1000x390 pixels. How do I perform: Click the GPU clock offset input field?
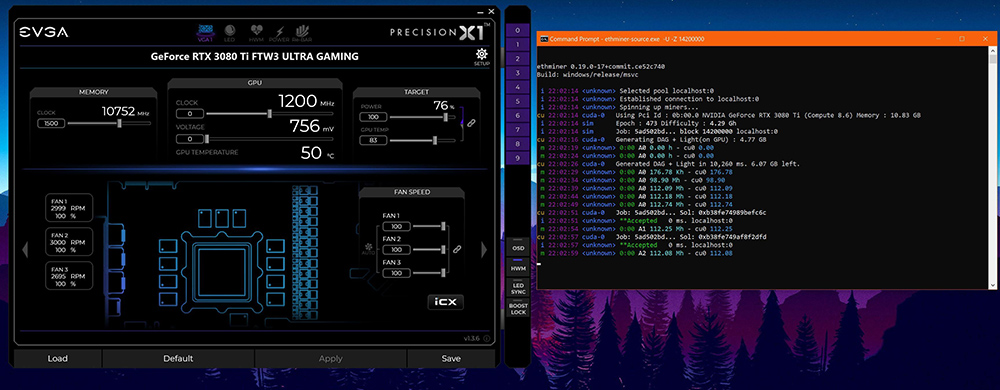click(x=189, y=113)
